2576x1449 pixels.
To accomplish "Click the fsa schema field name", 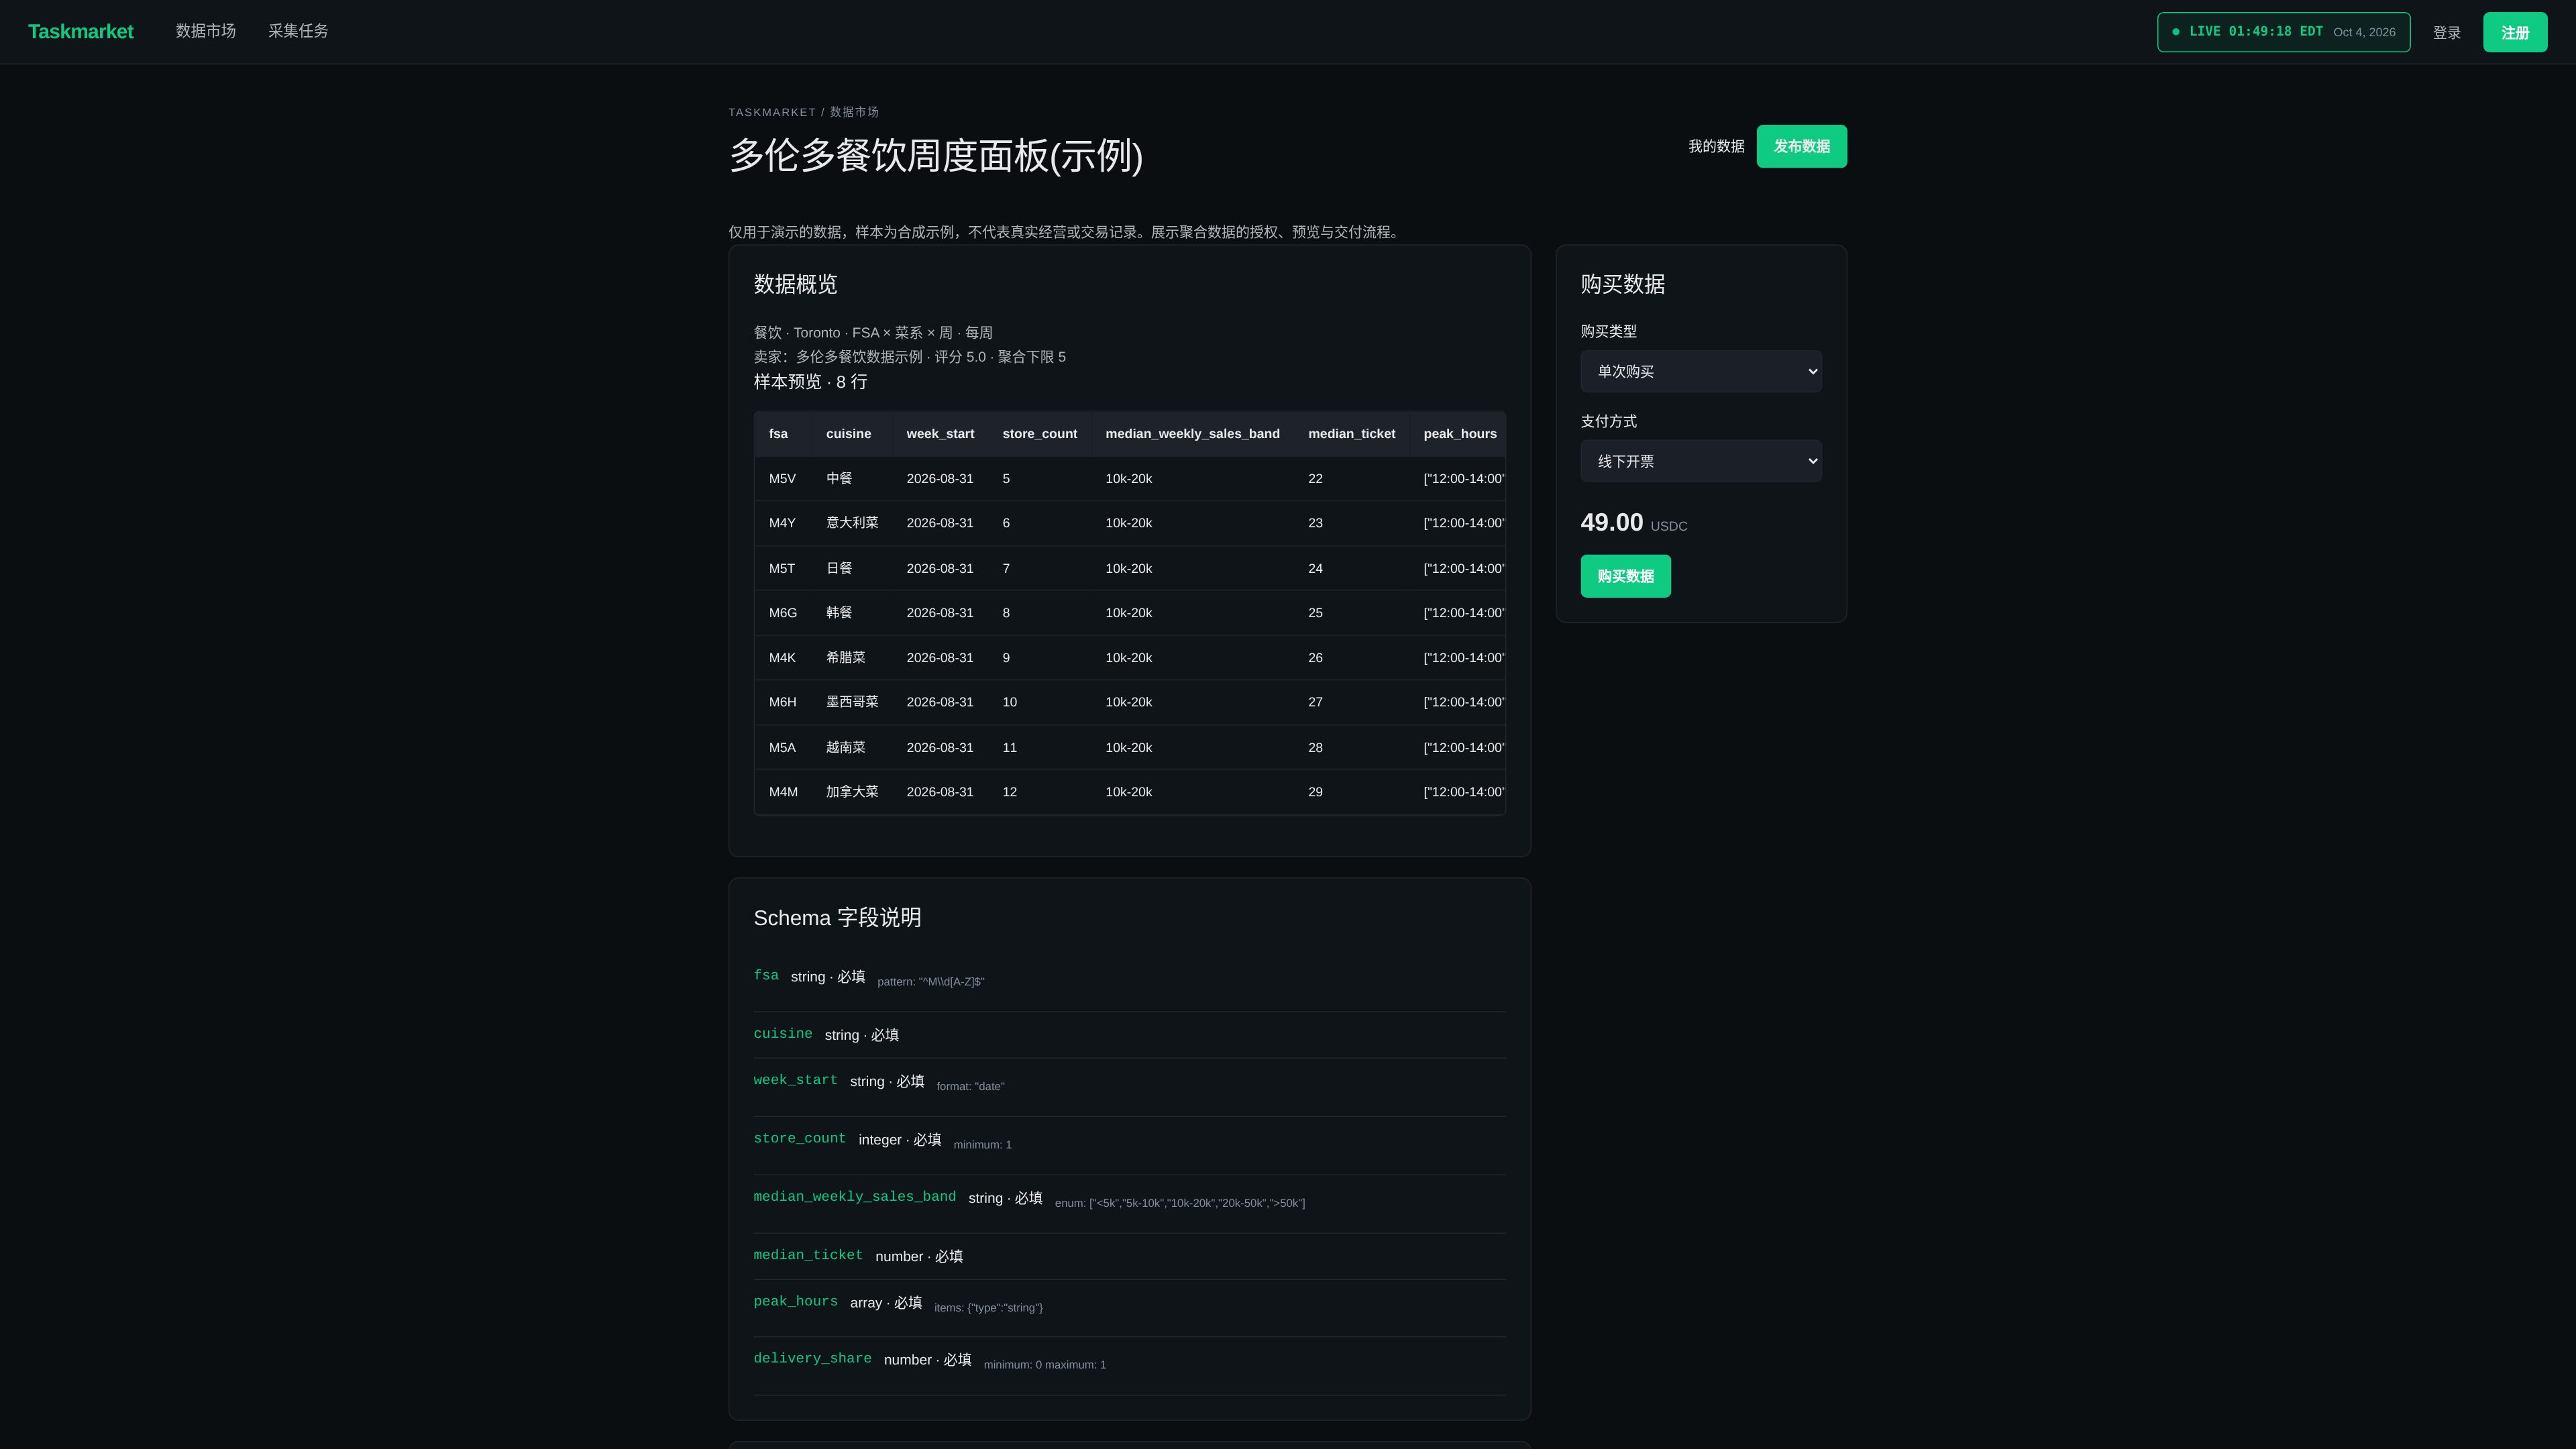I will [766, 975].
